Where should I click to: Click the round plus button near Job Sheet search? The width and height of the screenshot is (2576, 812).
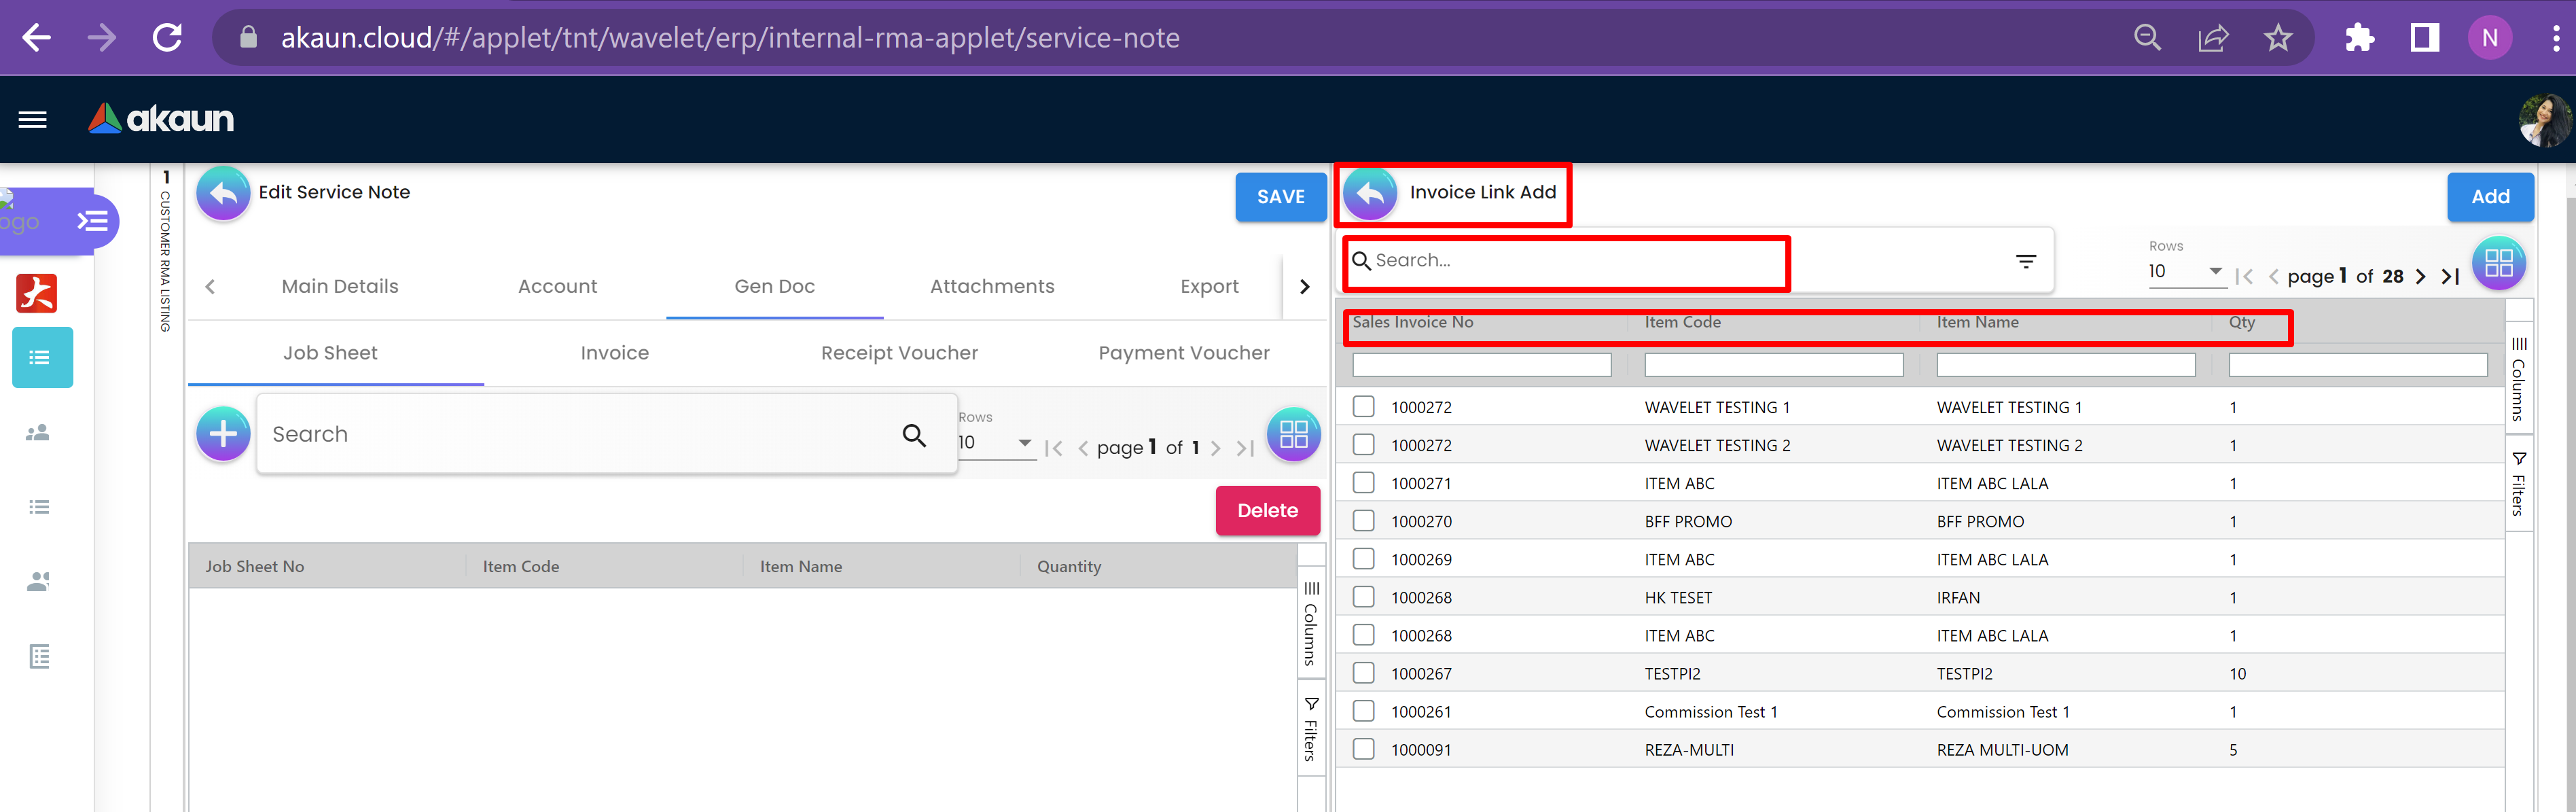click(223, 434)
